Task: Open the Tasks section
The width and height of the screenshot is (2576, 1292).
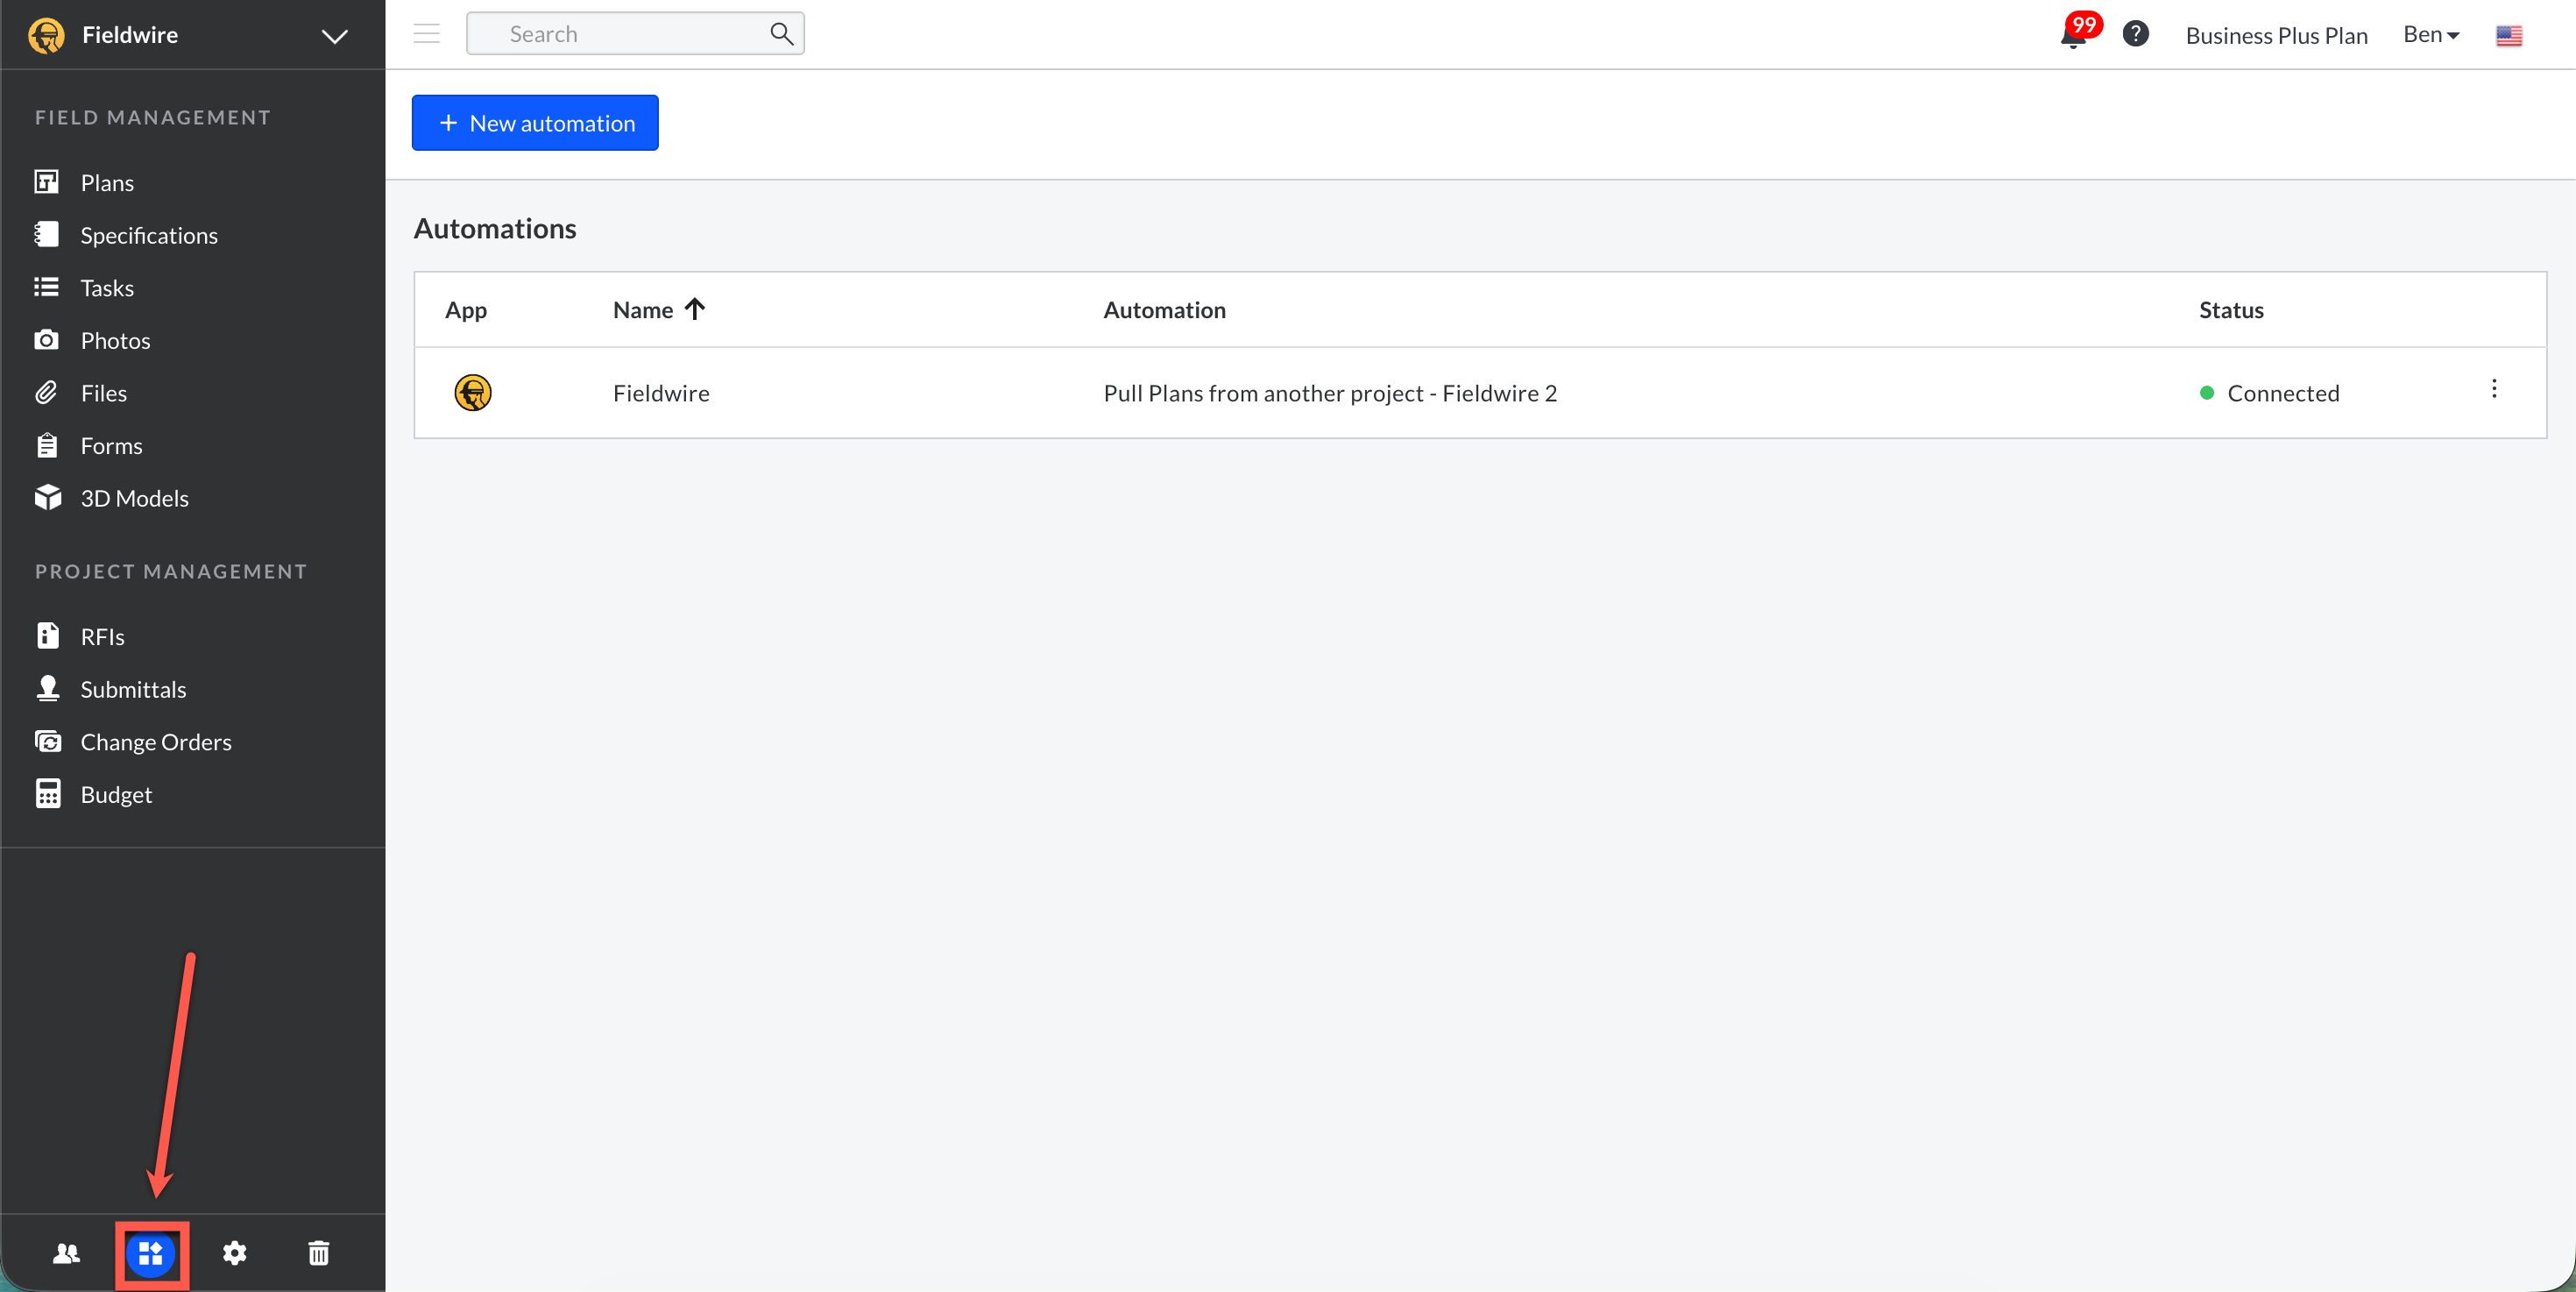Action: (107, 288)
